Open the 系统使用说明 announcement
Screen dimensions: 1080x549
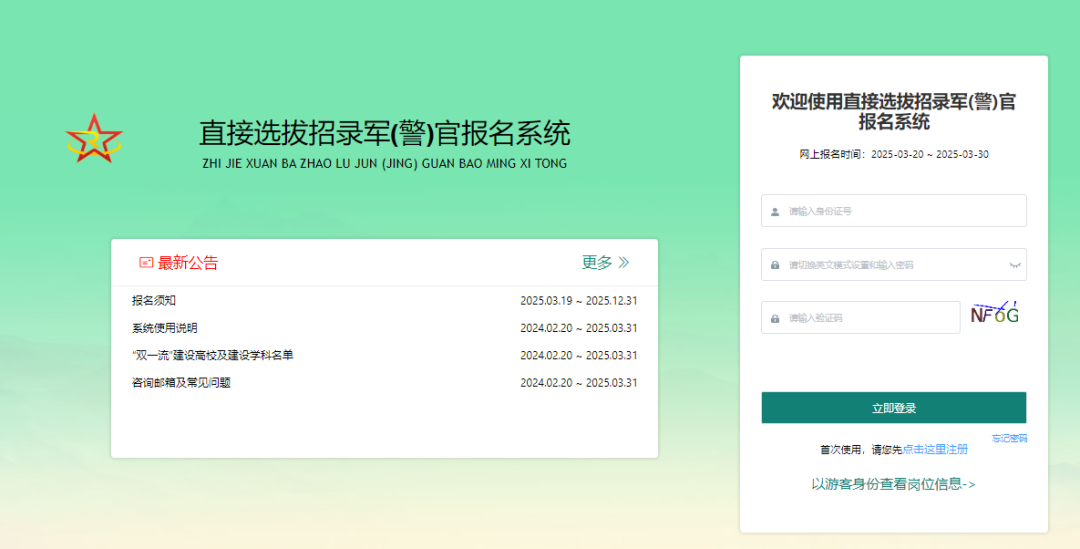(165, 328)
